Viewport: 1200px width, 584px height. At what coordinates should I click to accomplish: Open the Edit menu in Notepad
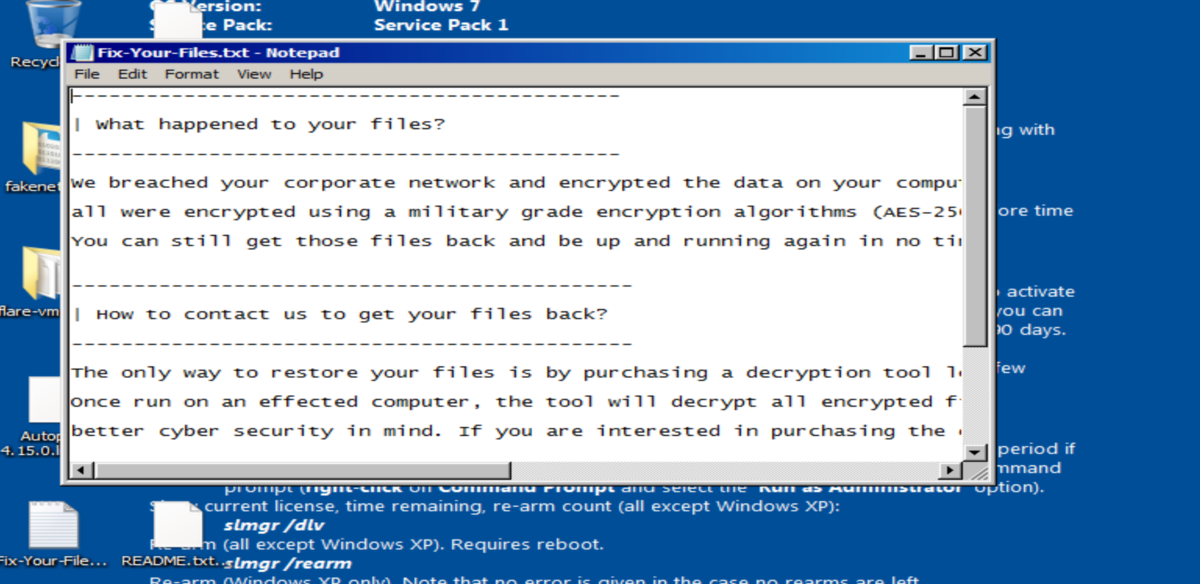[132, 74]
